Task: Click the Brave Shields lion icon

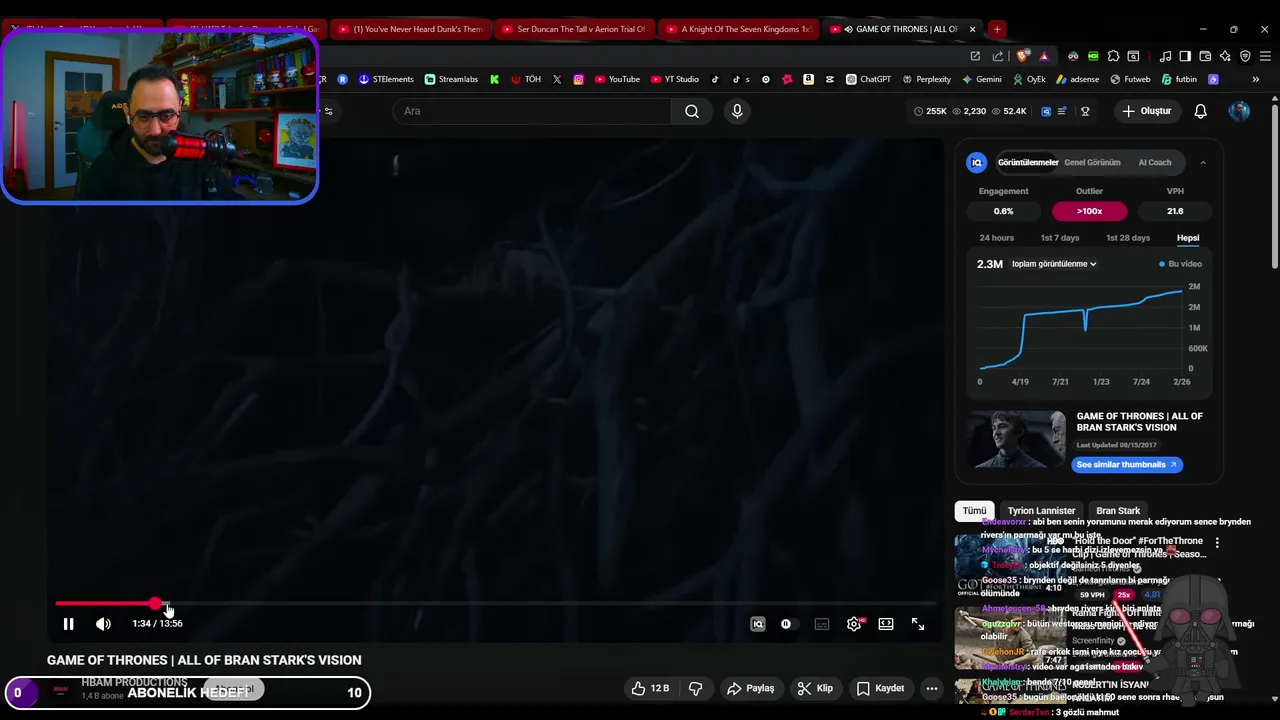Action: (x=1022, y=56)
